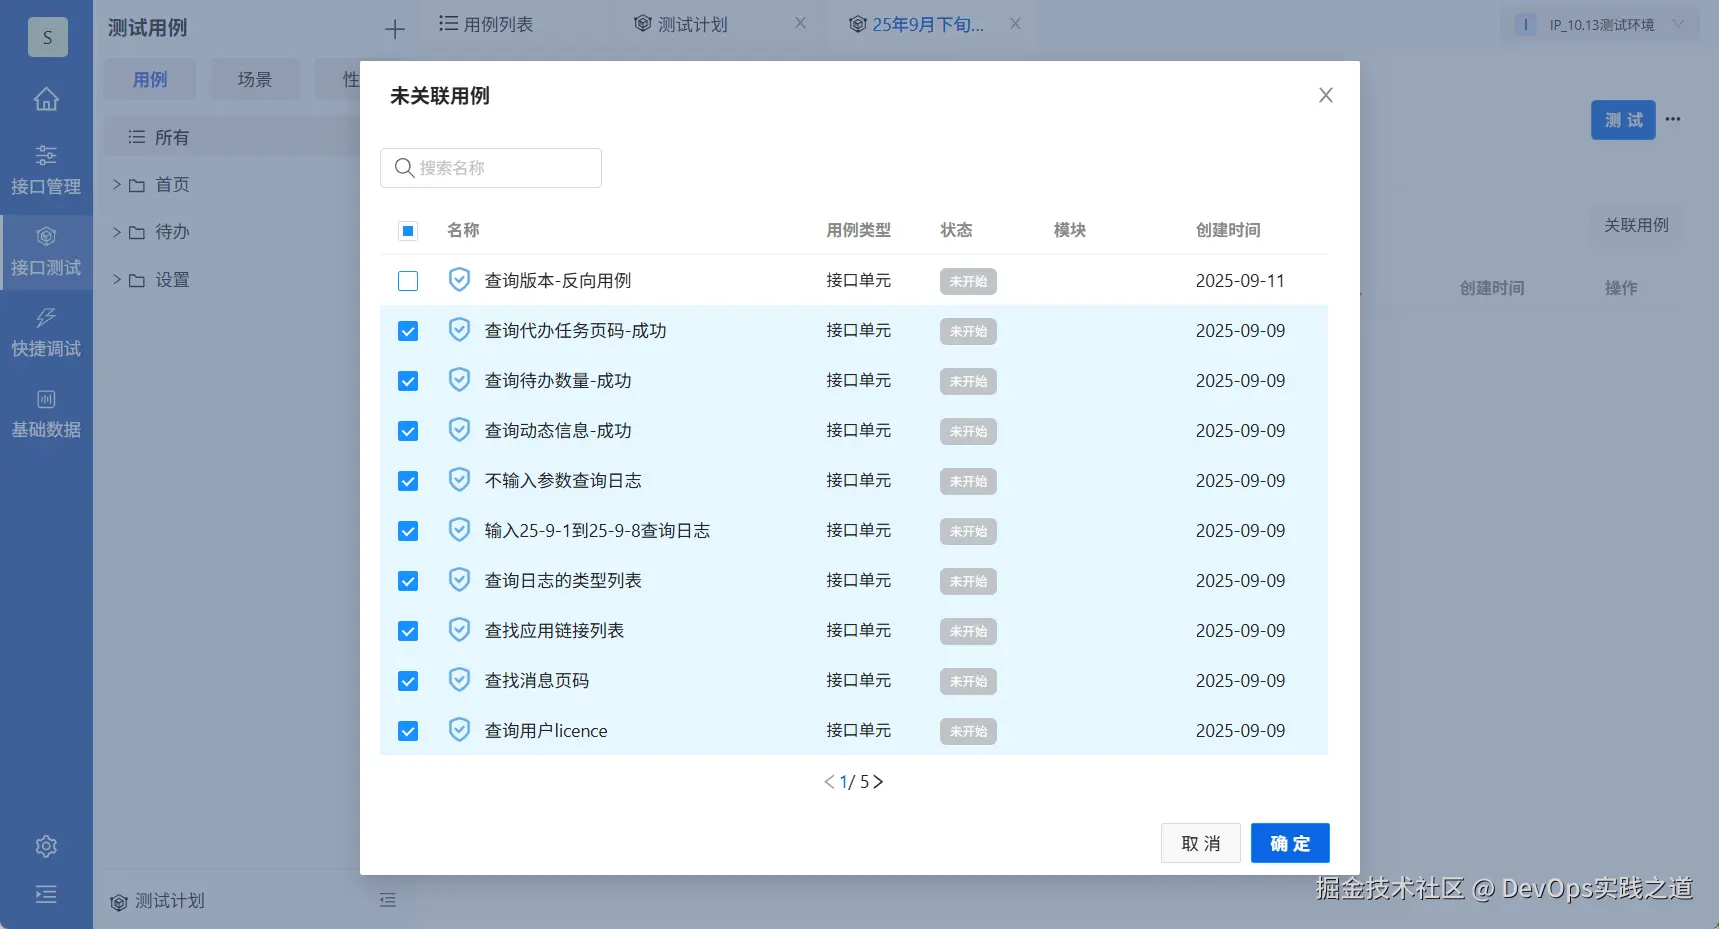1719x929 pixels.
Task: Open 快捷调试 in the sidebar
Action: click(46, 332)
